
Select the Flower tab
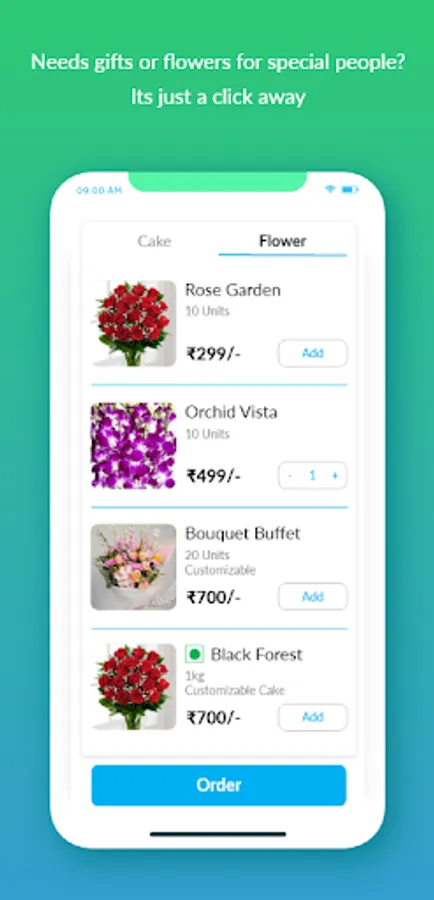[282, 241]
